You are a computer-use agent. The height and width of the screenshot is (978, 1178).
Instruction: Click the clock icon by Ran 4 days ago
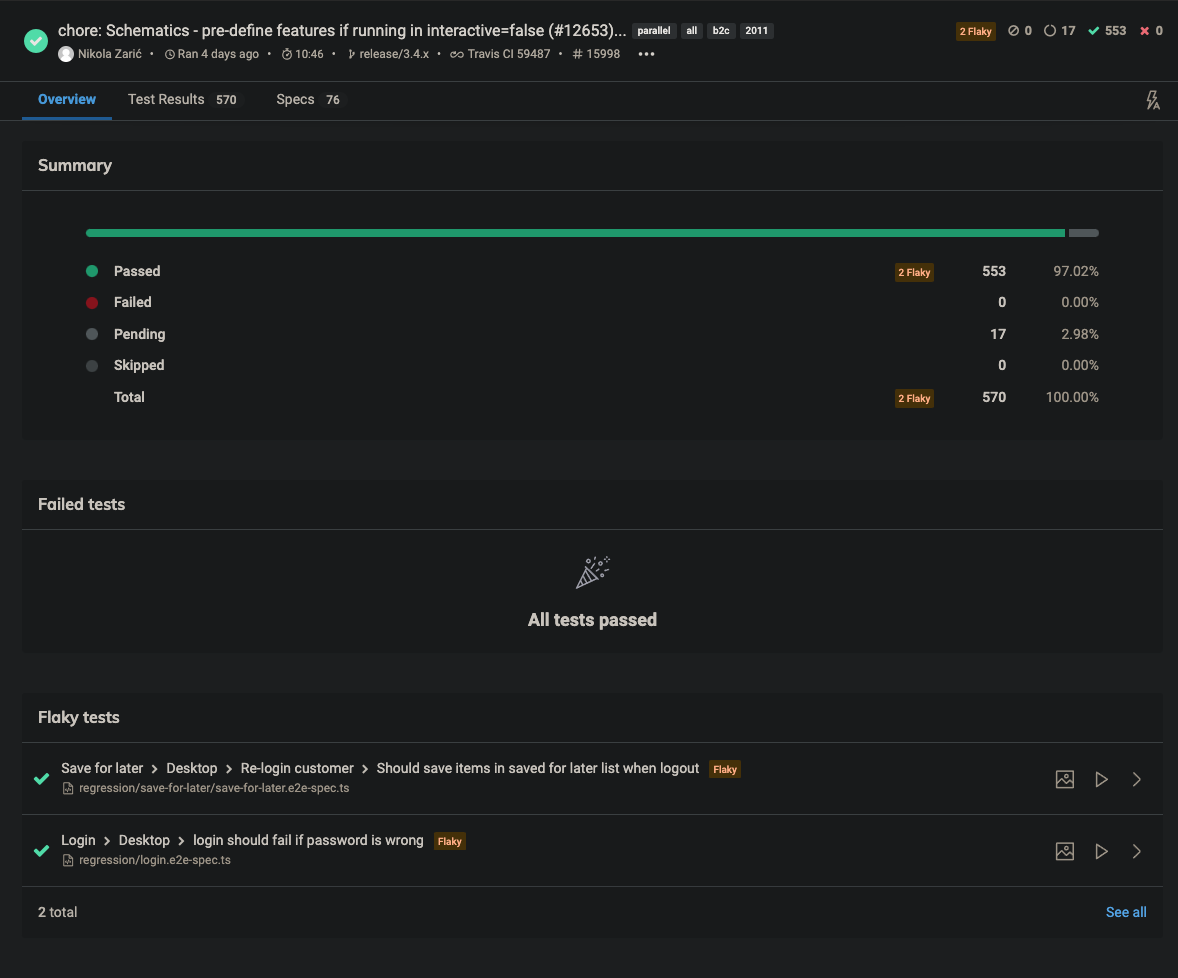[170, 54]
